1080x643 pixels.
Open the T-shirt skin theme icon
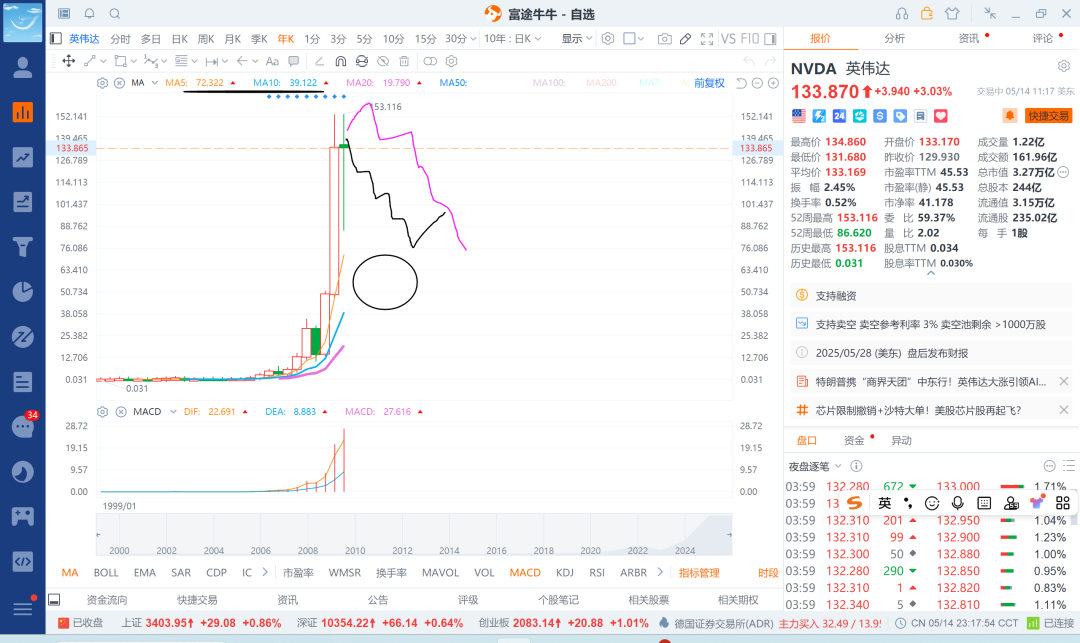click(952, 14)
